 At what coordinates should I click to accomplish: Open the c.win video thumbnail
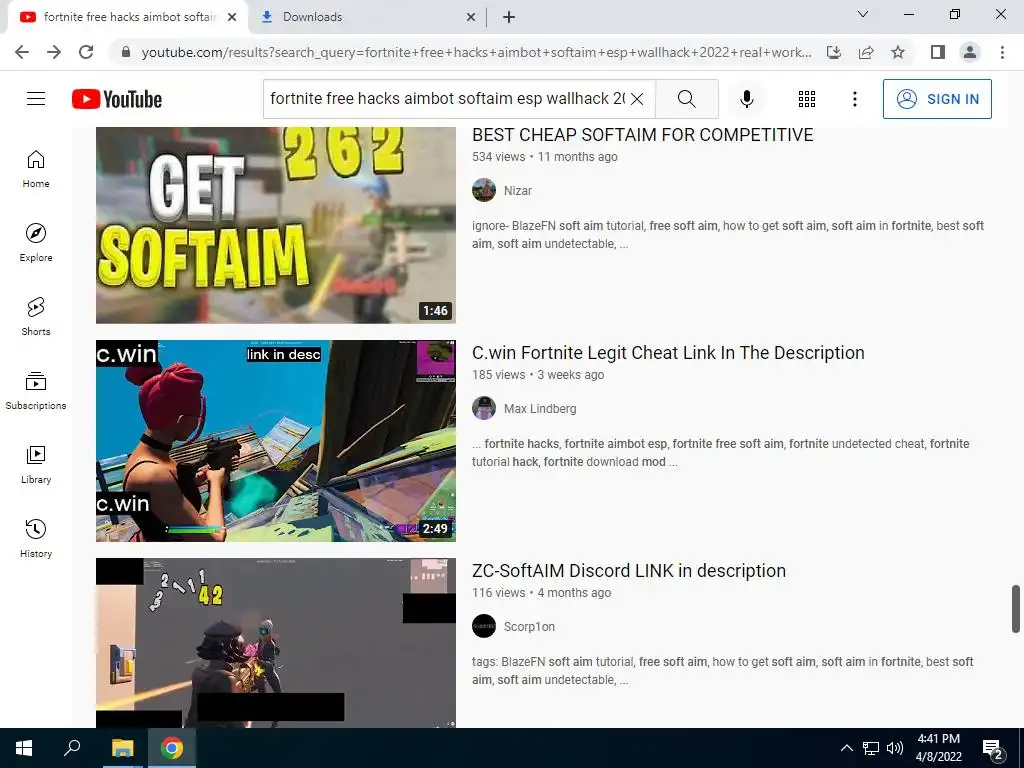pos(276,441)
